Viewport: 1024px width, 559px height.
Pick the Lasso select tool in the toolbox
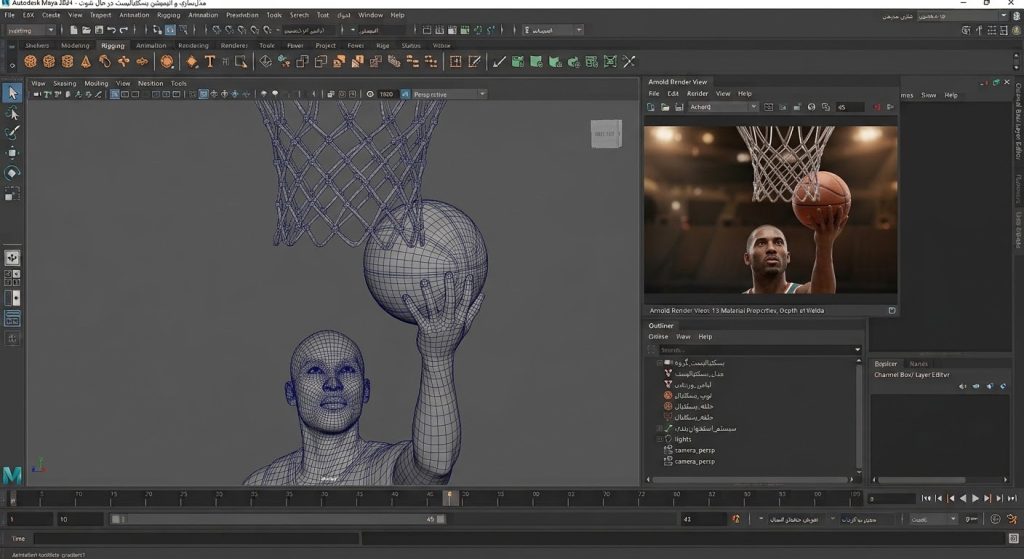tap(12, 114)
